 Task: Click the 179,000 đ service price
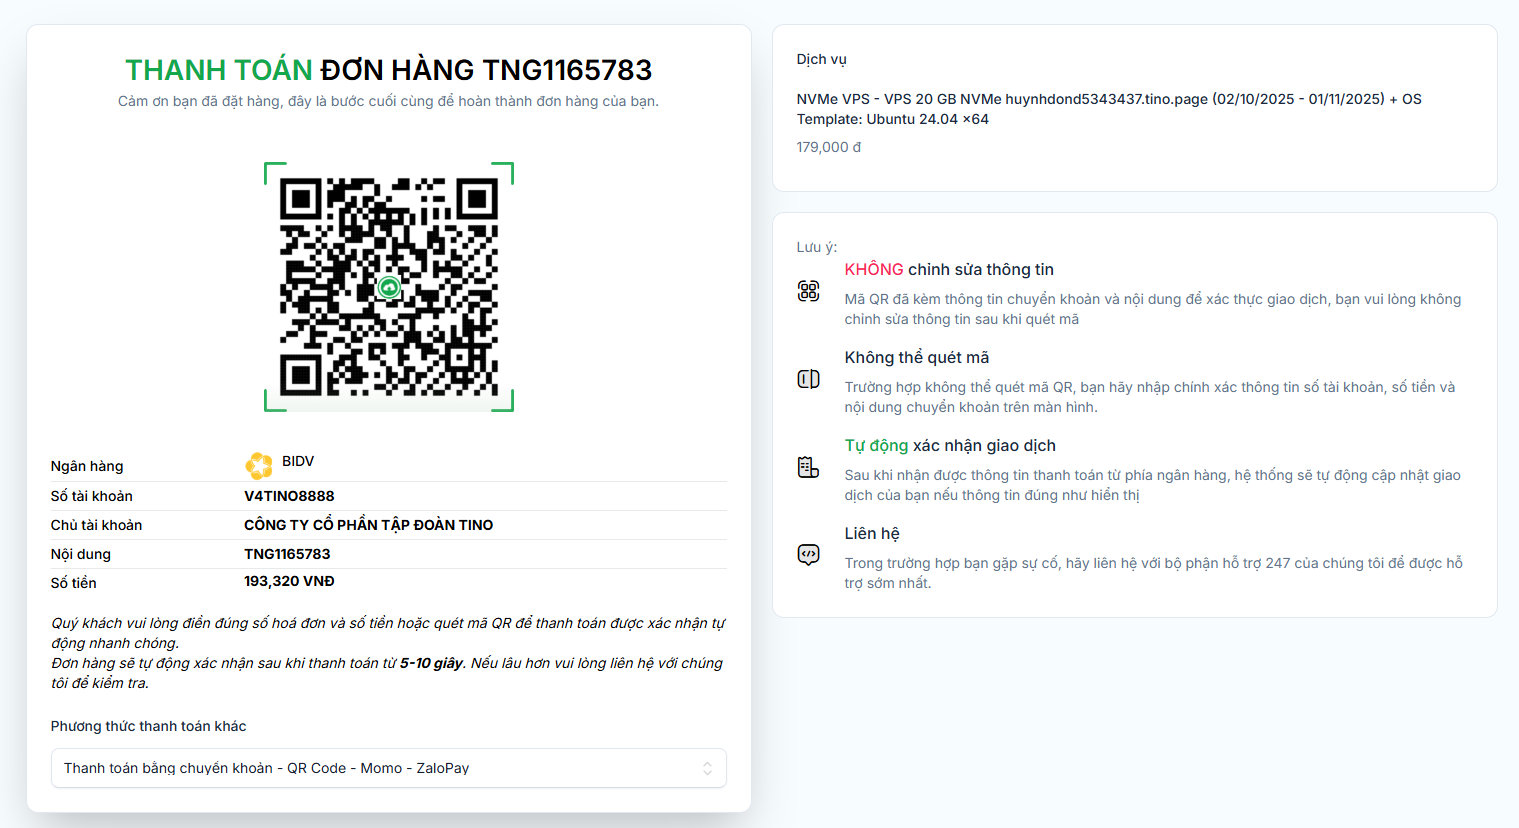(828, 147)
